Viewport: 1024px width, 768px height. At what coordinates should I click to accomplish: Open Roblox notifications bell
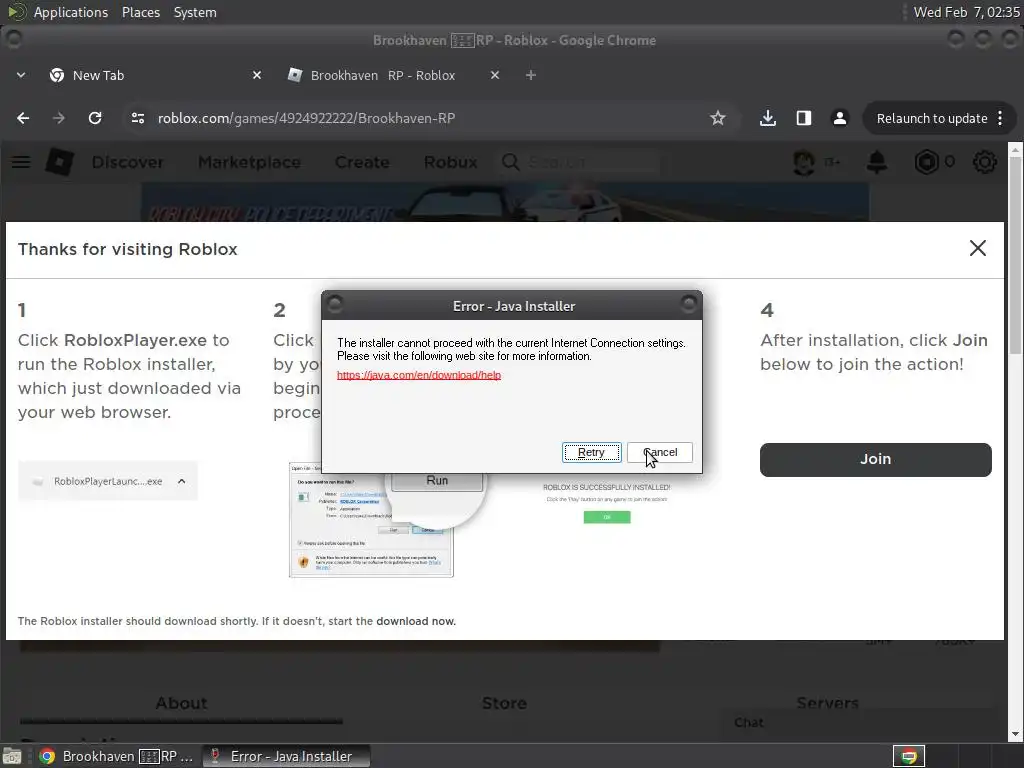[x=876, y=162]
